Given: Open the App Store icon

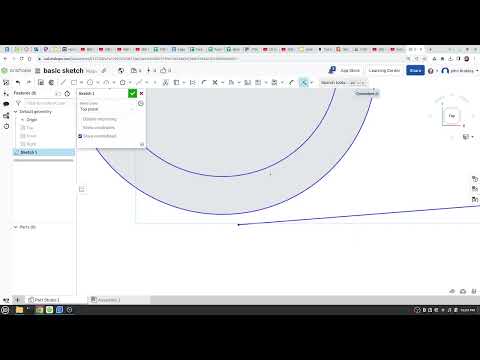Looking at the screenshot, I should point(332,70).
